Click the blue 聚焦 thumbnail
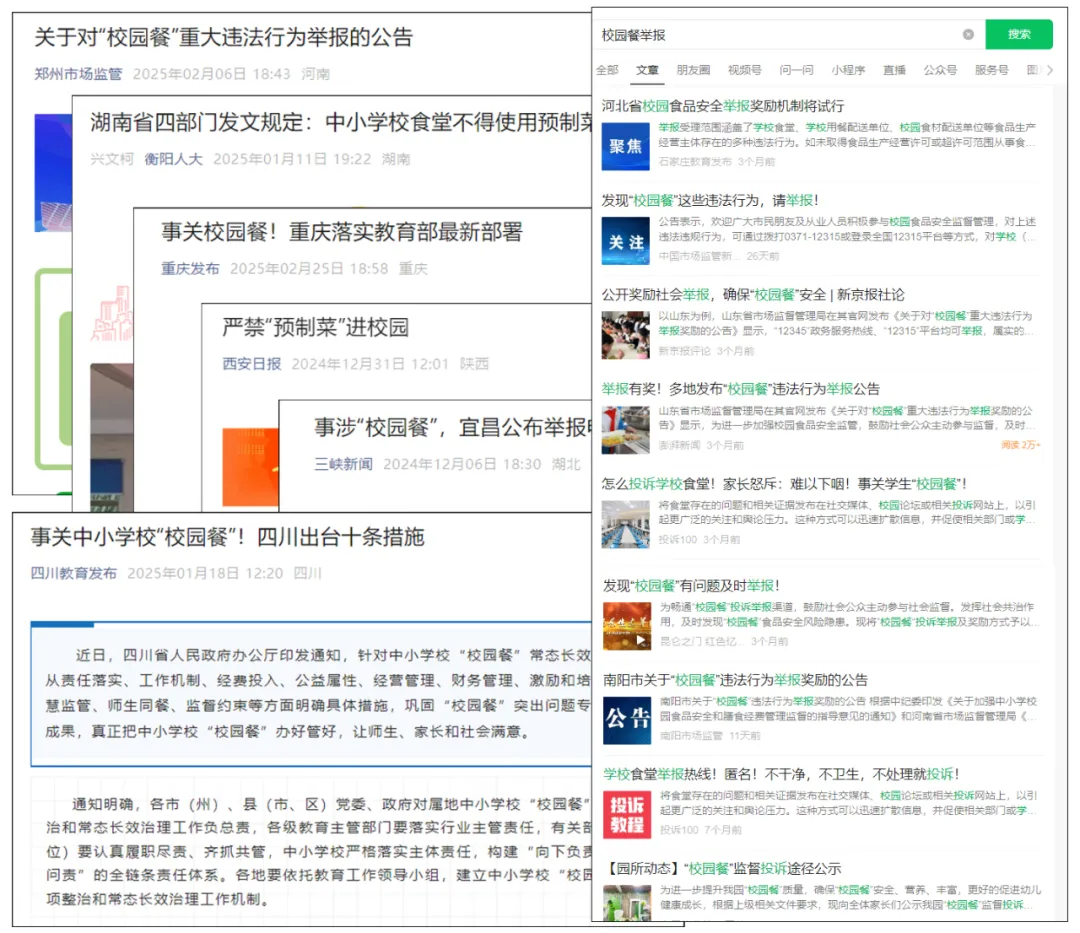 pyautogui.click(x=625, y=146)
